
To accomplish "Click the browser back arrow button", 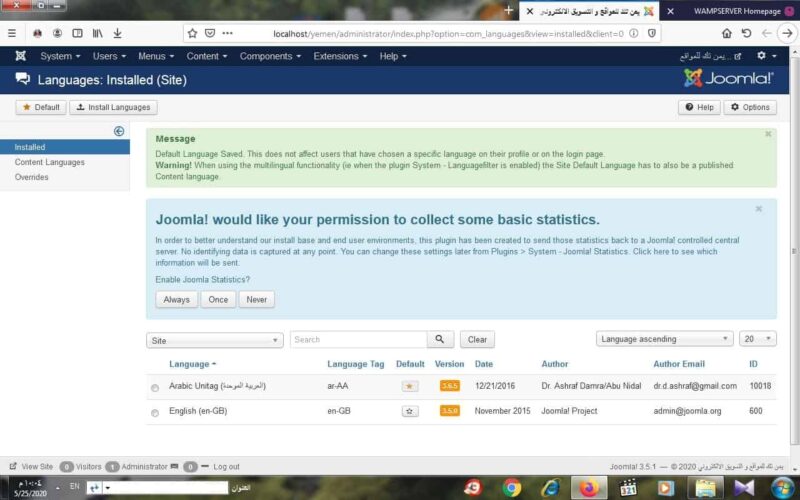I will coord(787,33).
